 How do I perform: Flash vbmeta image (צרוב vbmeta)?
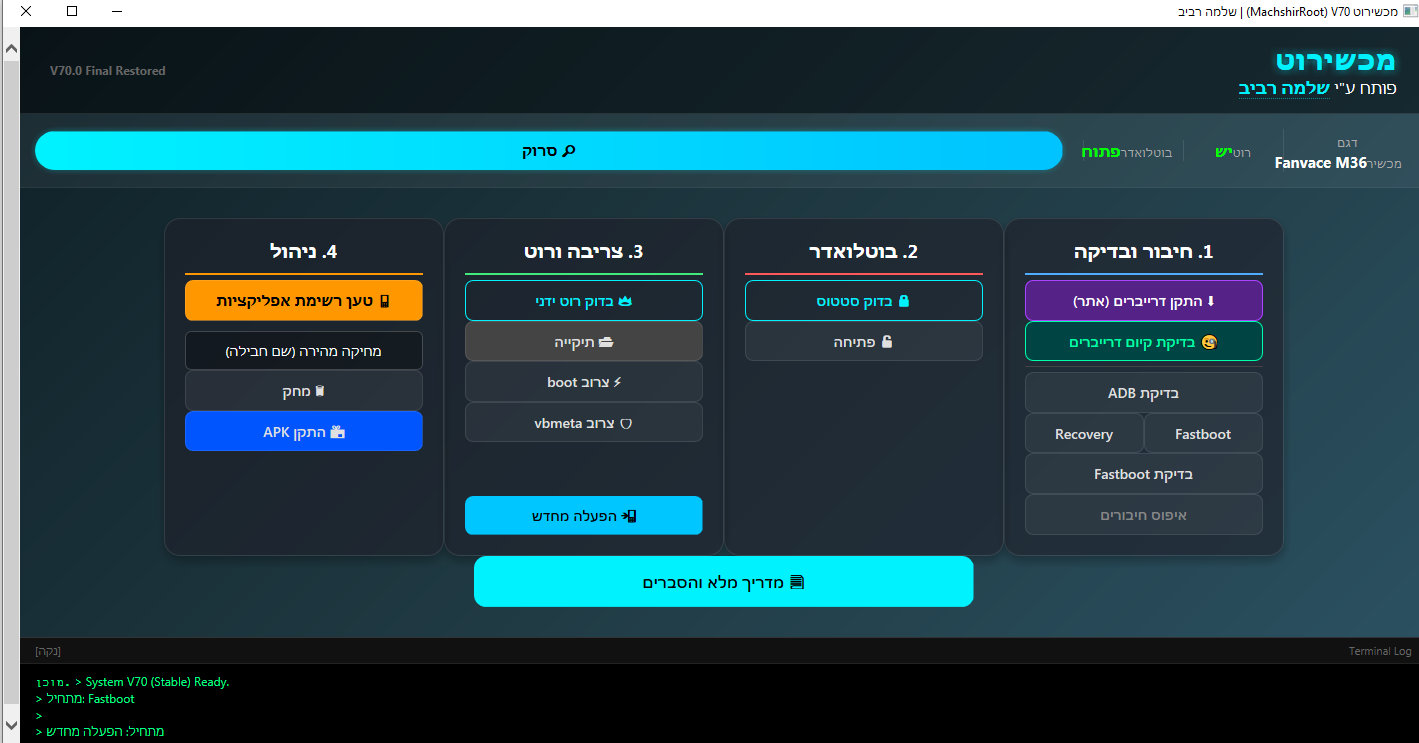point(583,423)
